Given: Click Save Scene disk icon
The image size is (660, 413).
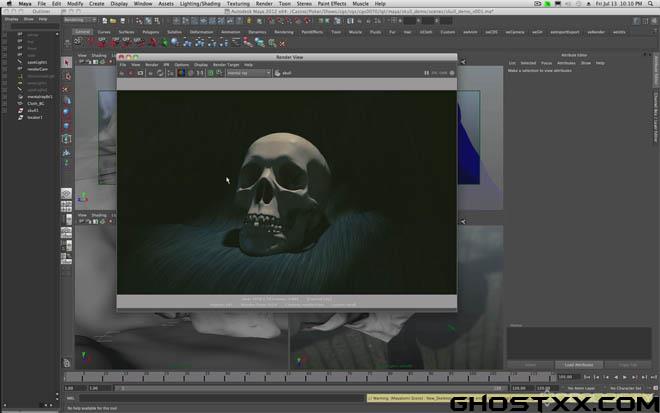Looking at the screenshot, I should [x=122, y=21].
